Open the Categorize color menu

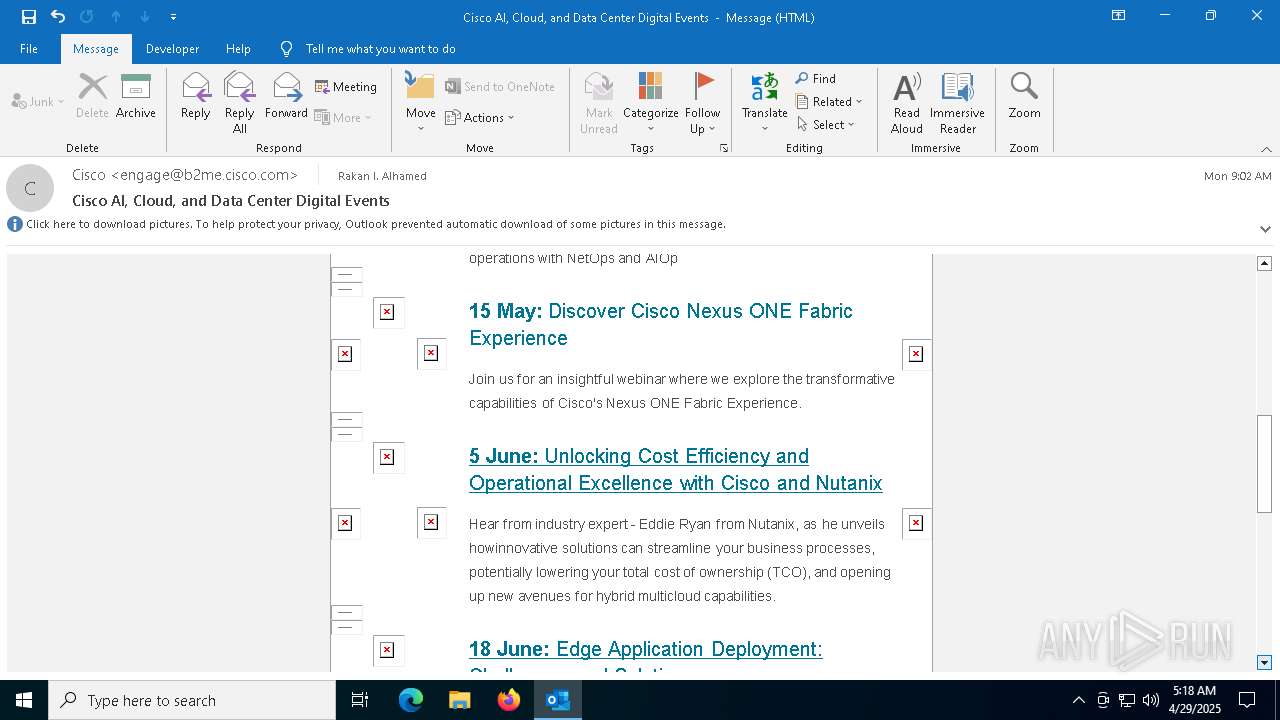[x=651, y=103]
